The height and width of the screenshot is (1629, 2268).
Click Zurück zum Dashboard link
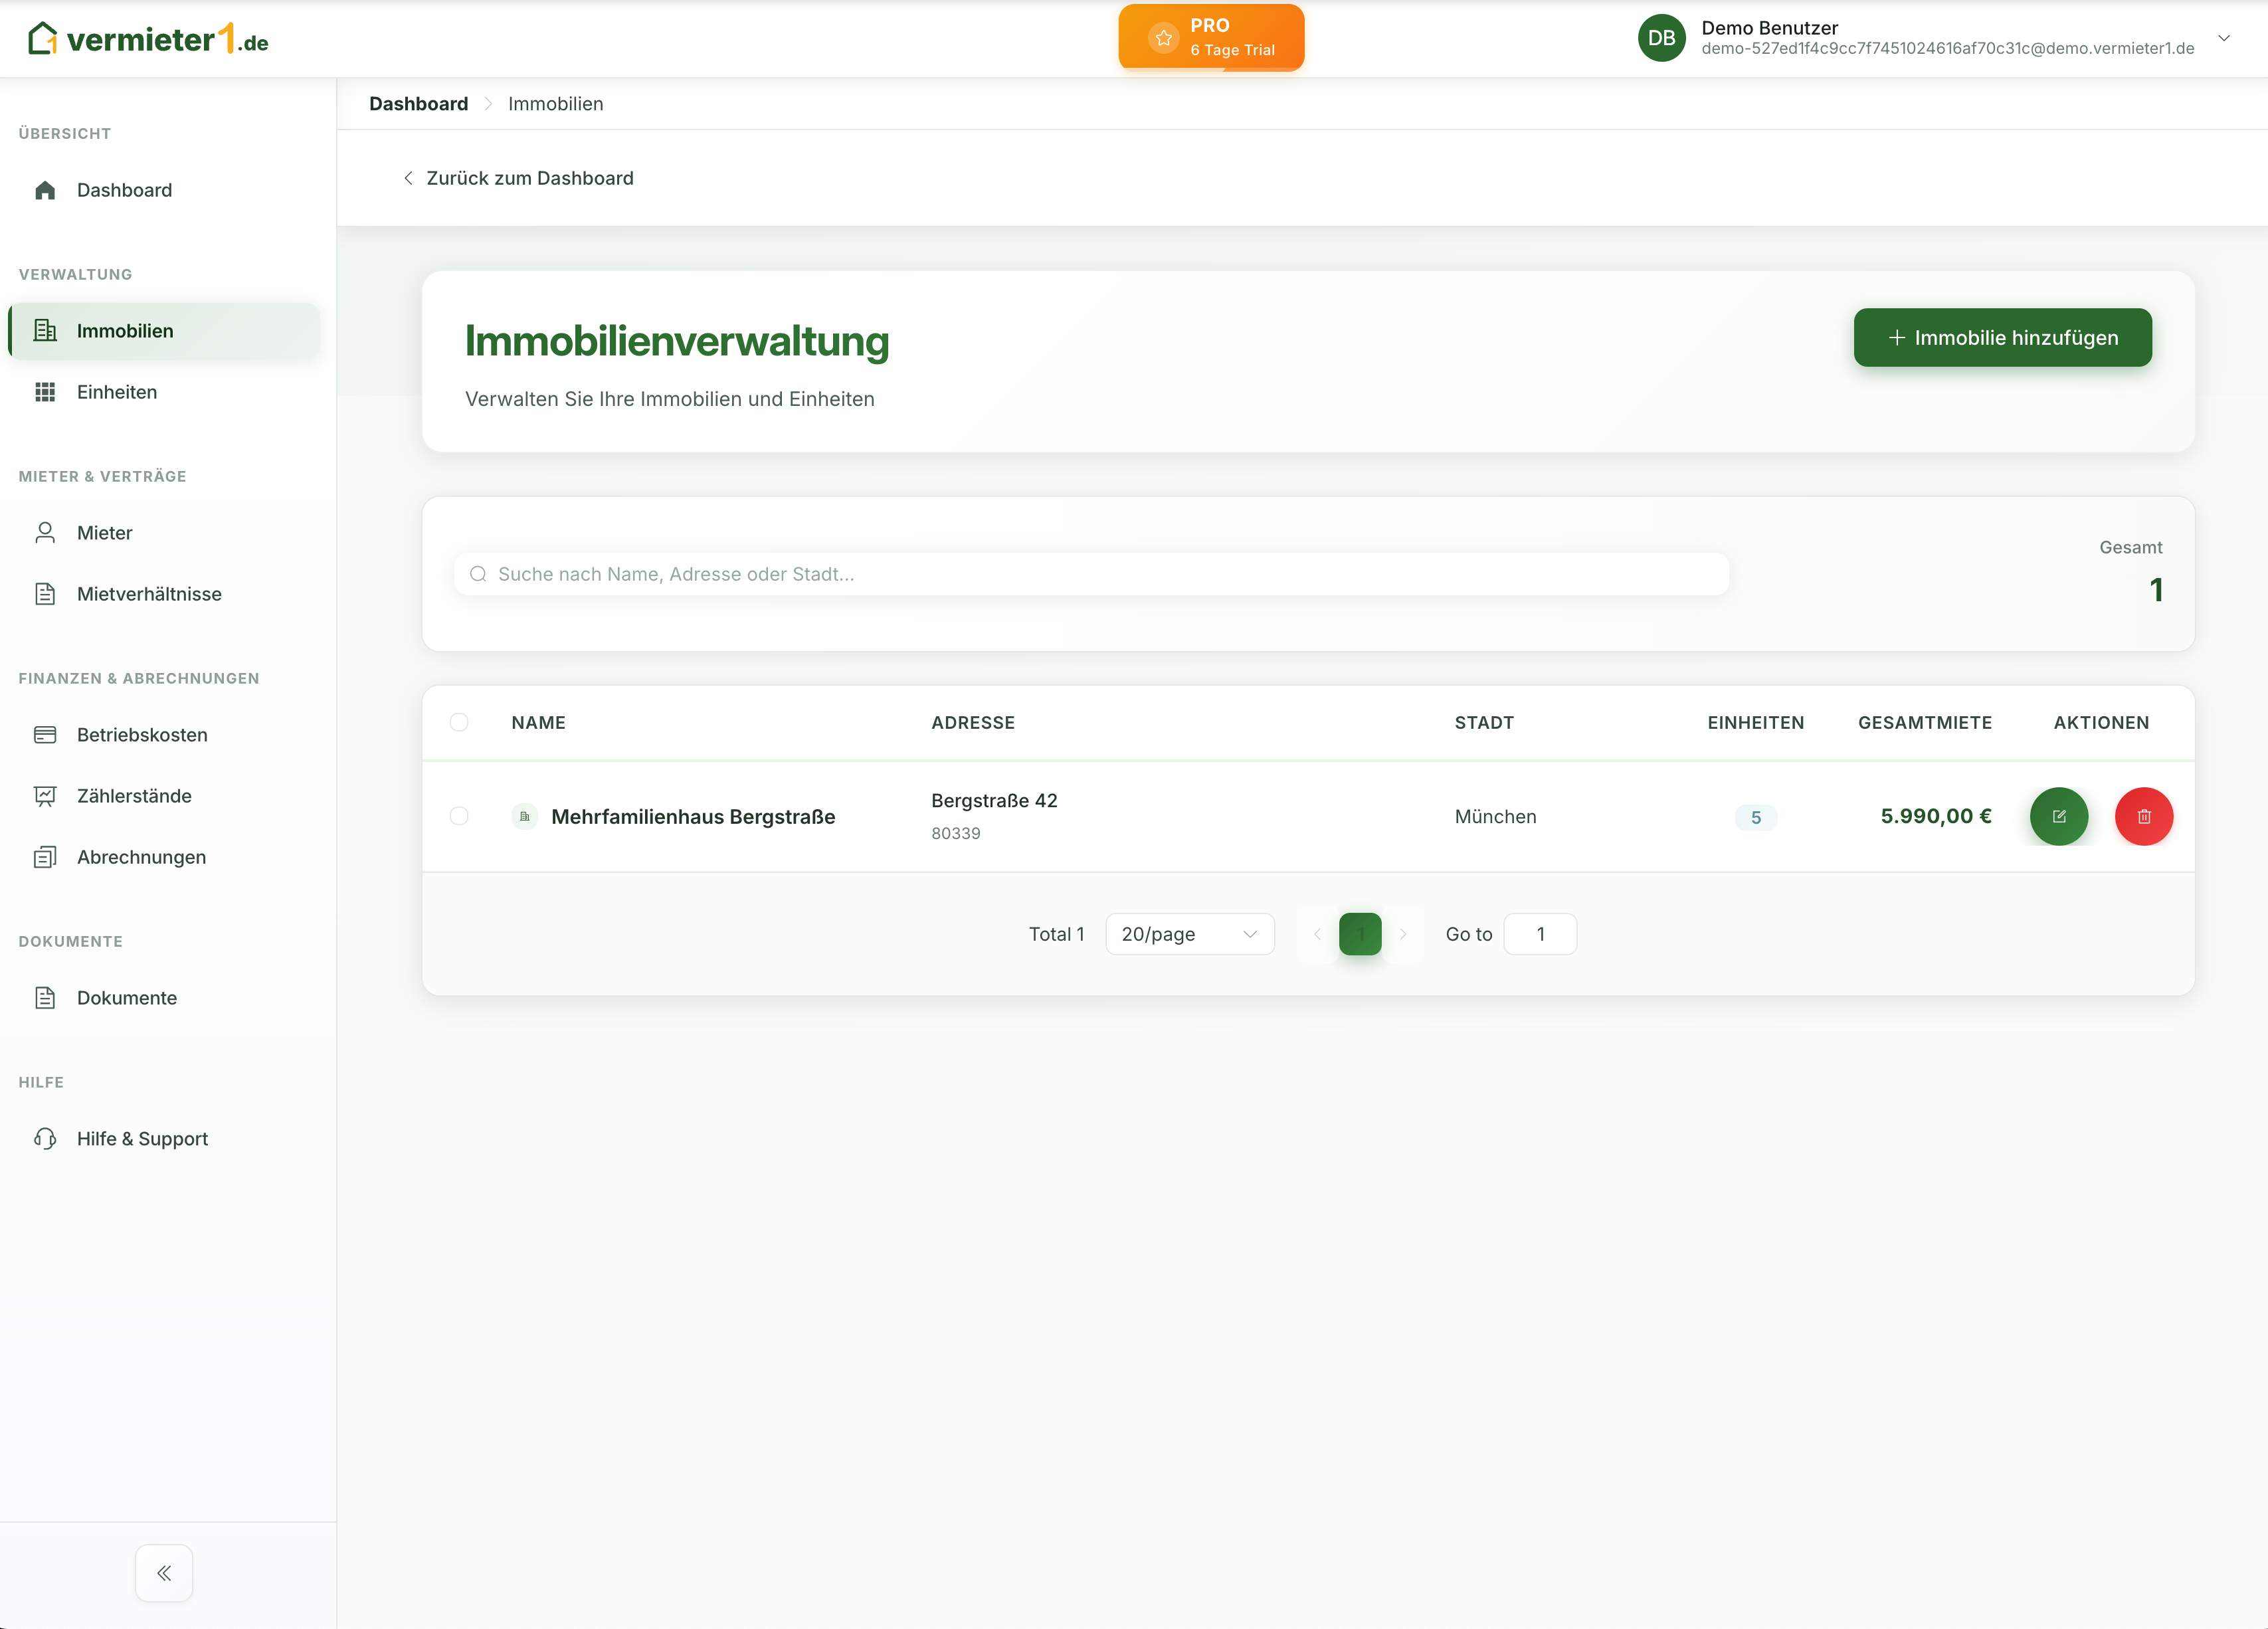(529, 178)
